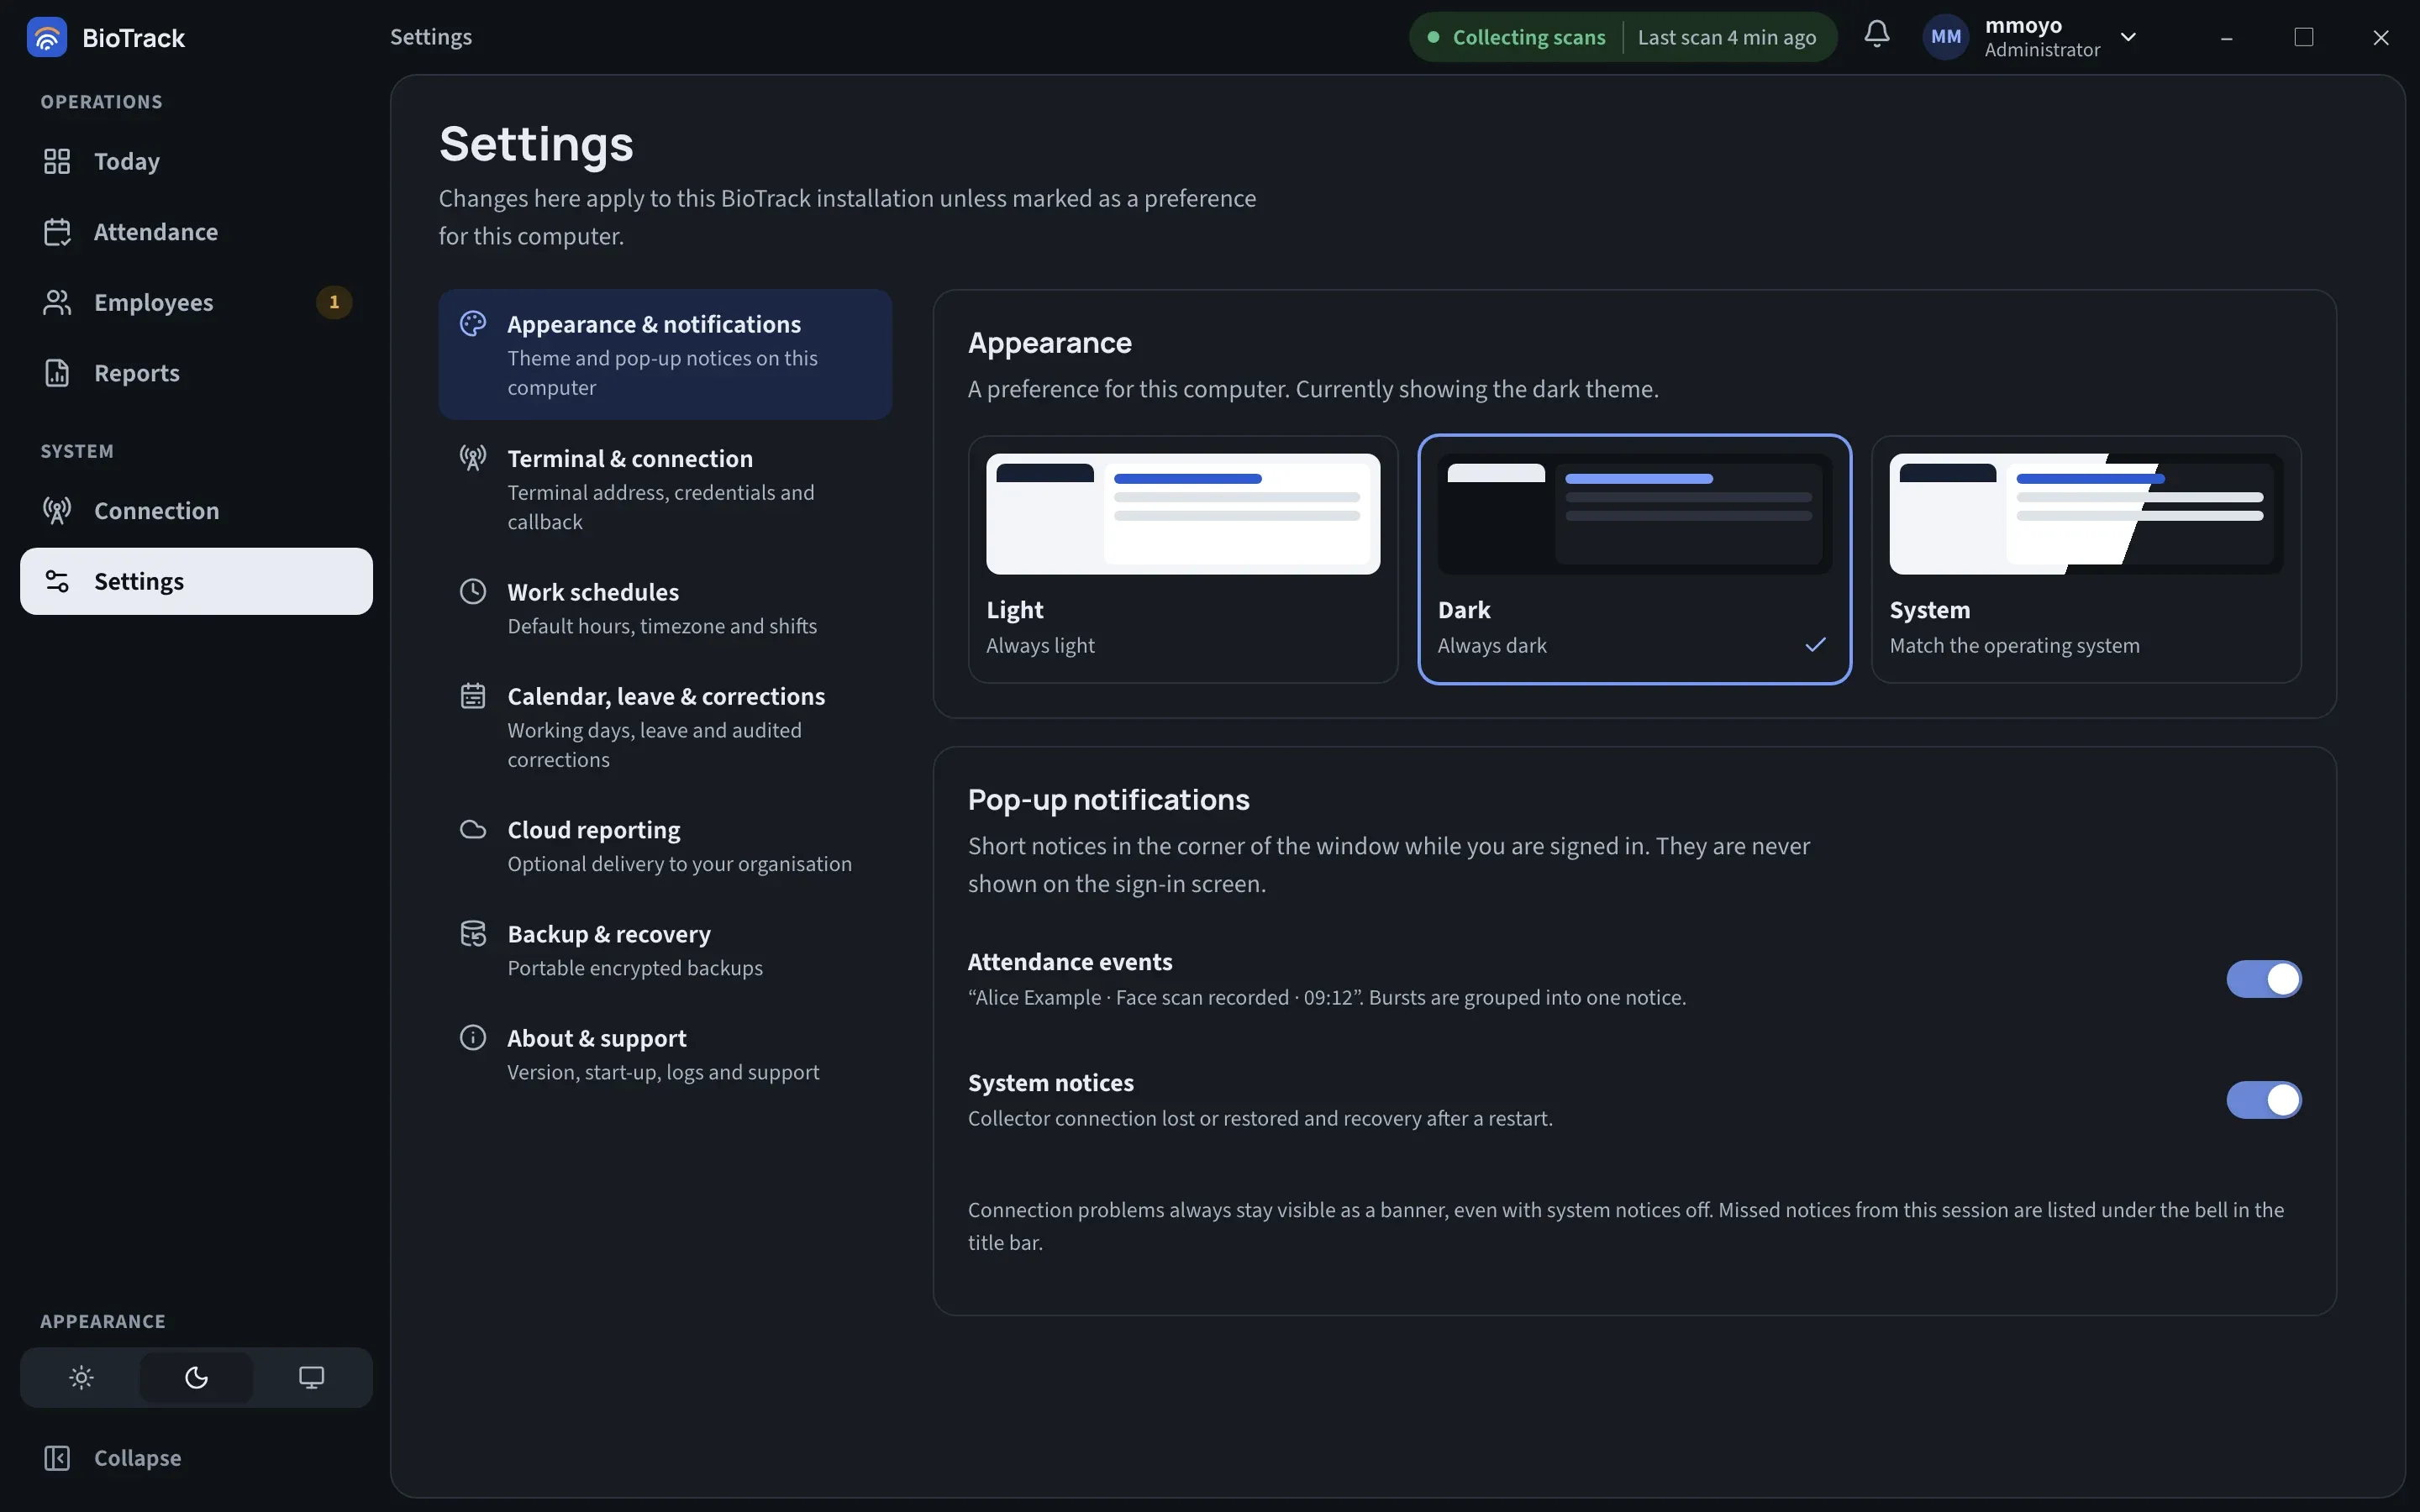Open the Reports page label
This screenshot has height=1512, width=2420.
click(x=137, y=373)
